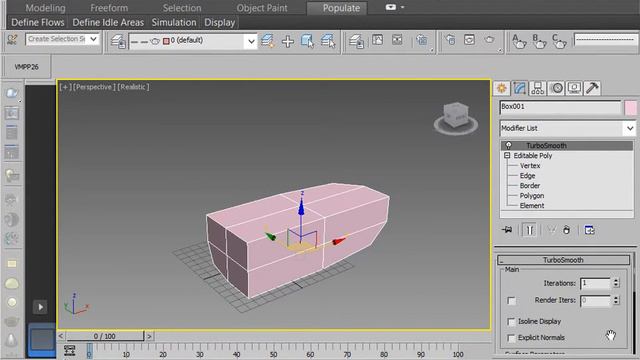Switch to the Modeling ribbon tab
Image resolution: width=640 pixels, height=360 pixels.
pos(45,8)
